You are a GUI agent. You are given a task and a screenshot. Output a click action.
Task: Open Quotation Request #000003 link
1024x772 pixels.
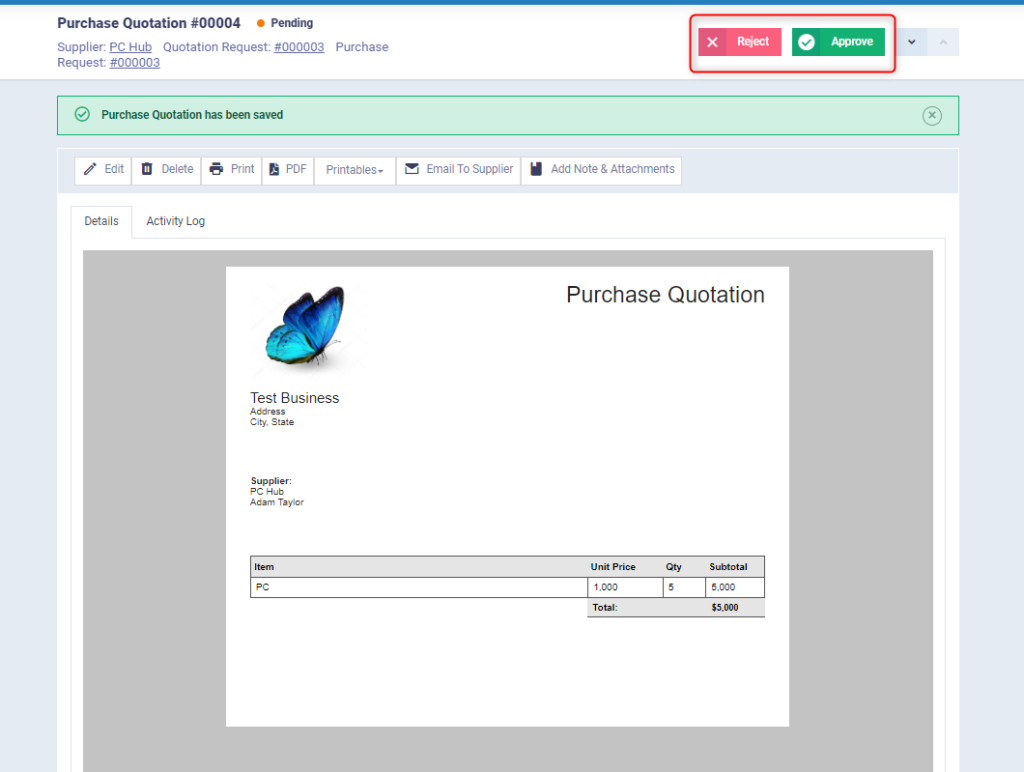[298, 46]
